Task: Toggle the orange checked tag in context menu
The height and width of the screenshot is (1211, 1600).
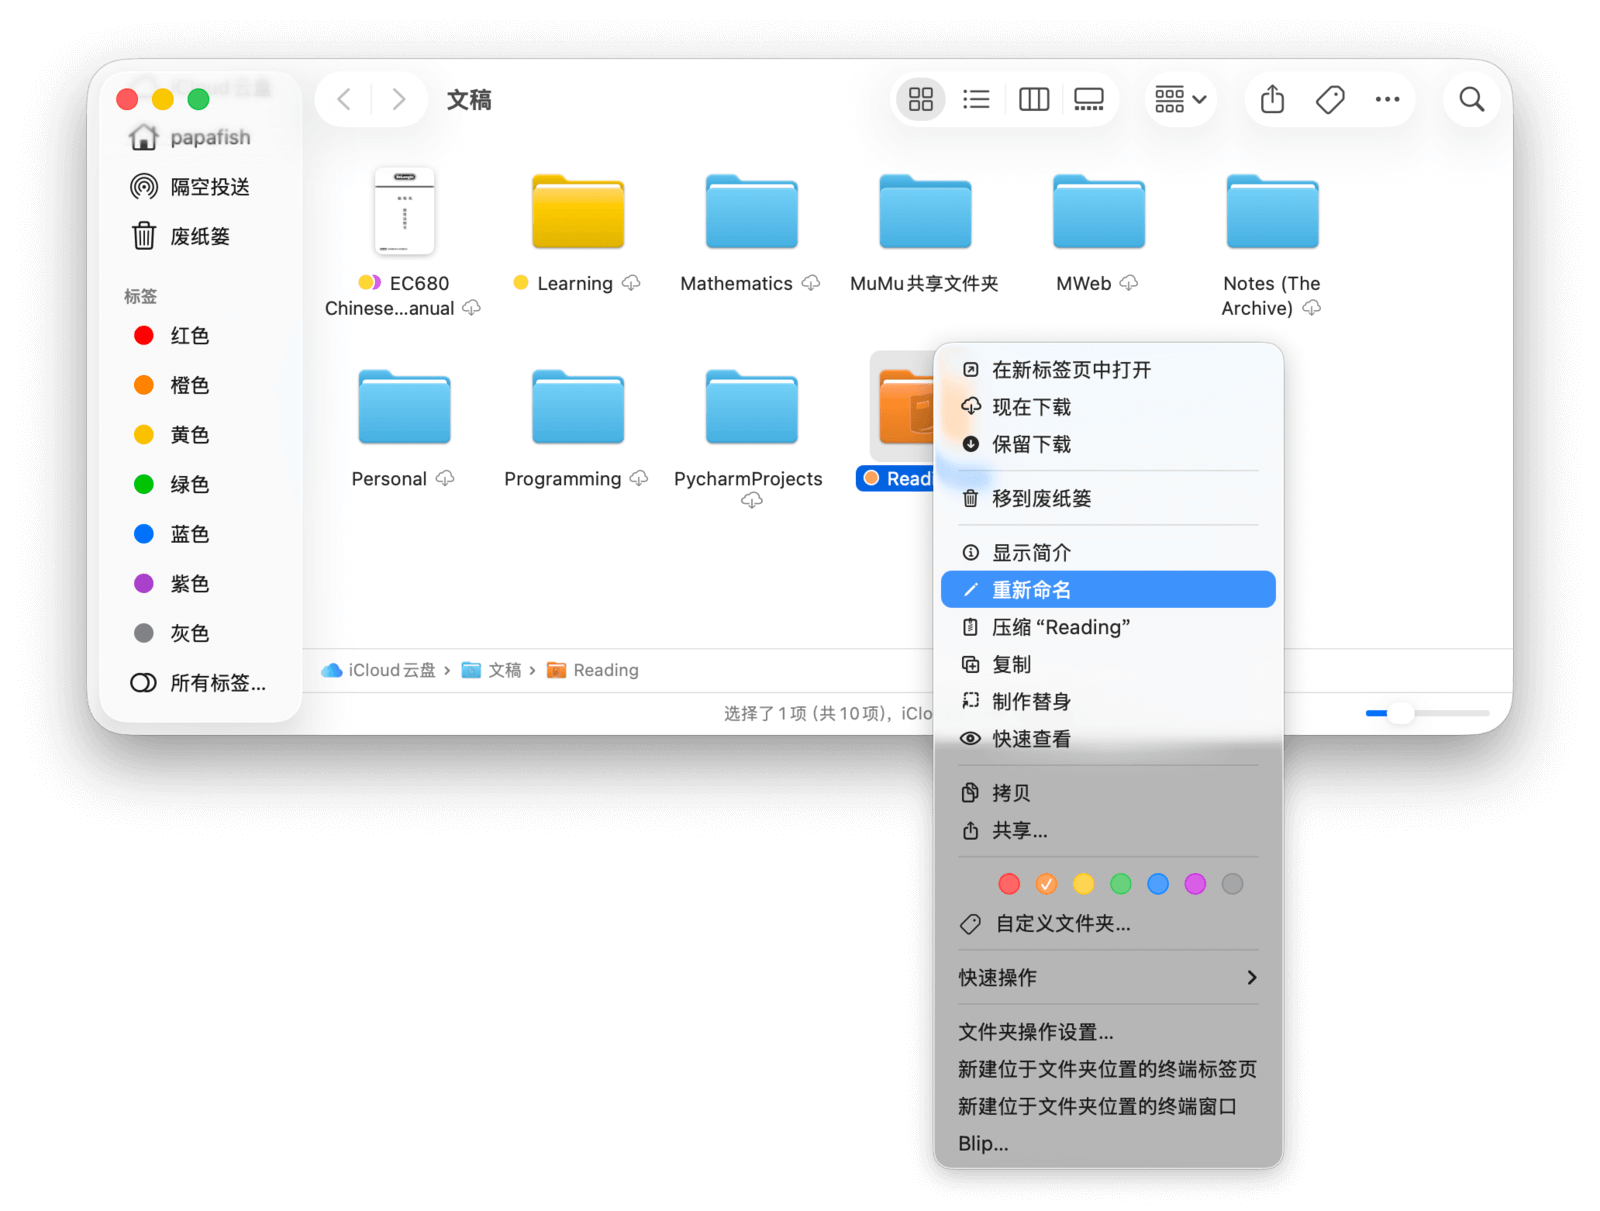Action: pos(1046,884)
